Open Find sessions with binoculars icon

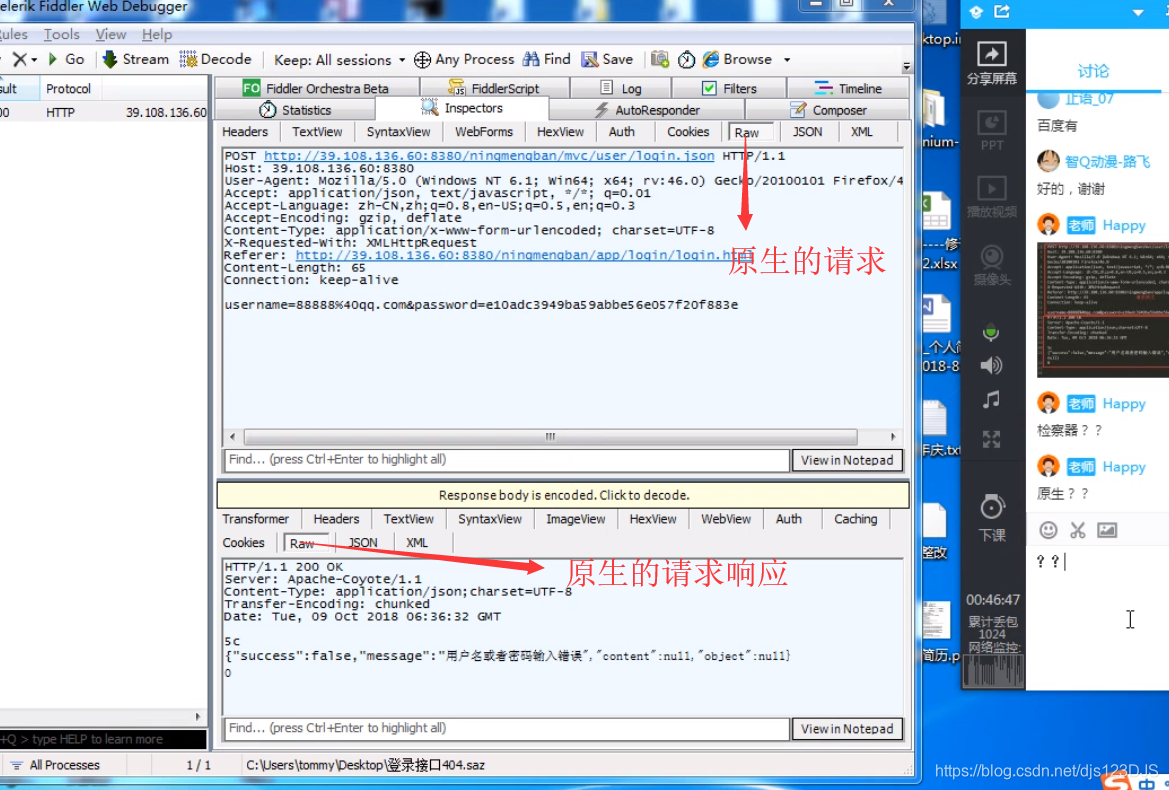click(531, 59)
